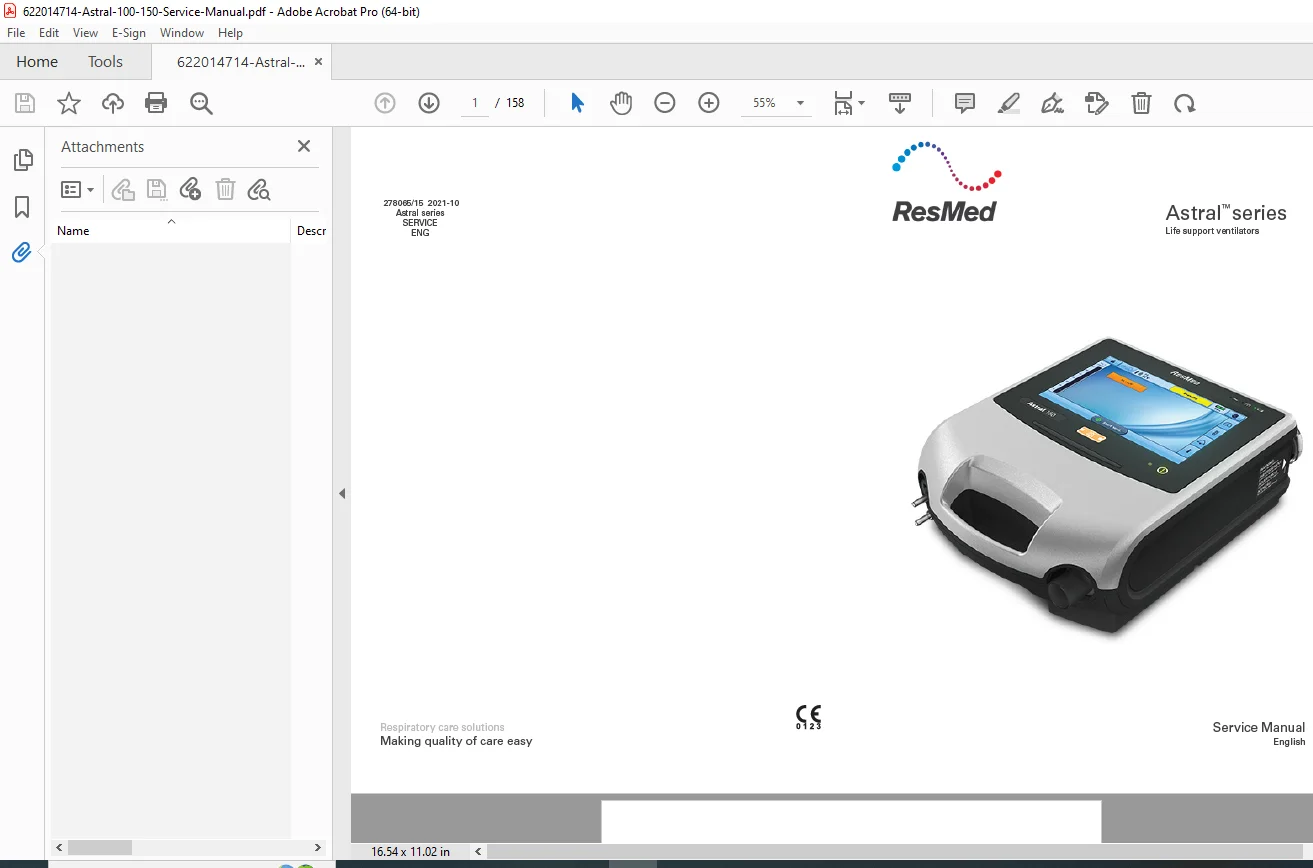Rotate the page with circular arrow icon
This screenshot has height=868, width=1313.
[x=1185, y=103]
